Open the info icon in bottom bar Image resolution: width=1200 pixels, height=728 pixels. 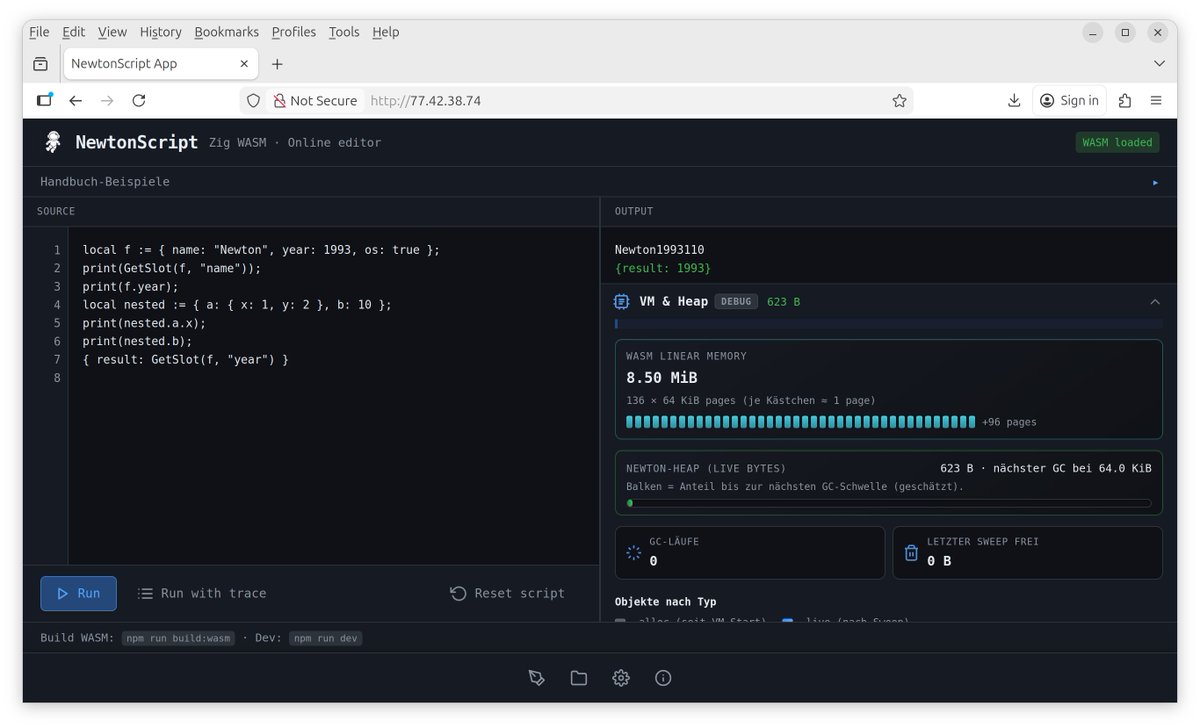tap(663, 678)
